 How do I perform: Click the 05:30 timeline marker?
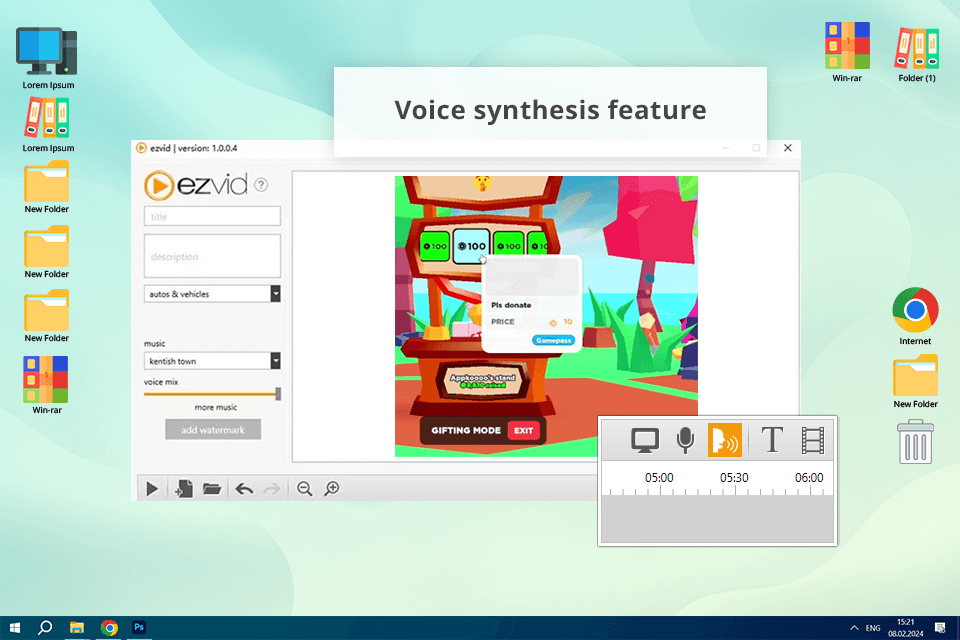(x=734, y=478)
